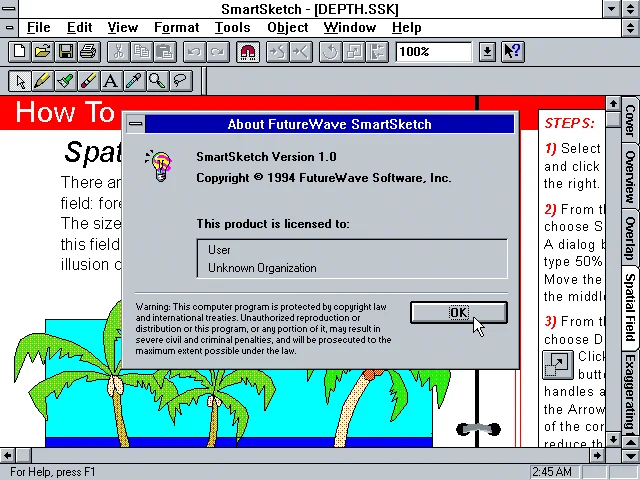The height and width of the screenshot is (480, 640).
Task: Select the Dropper tool
Action: coord(134,81)
